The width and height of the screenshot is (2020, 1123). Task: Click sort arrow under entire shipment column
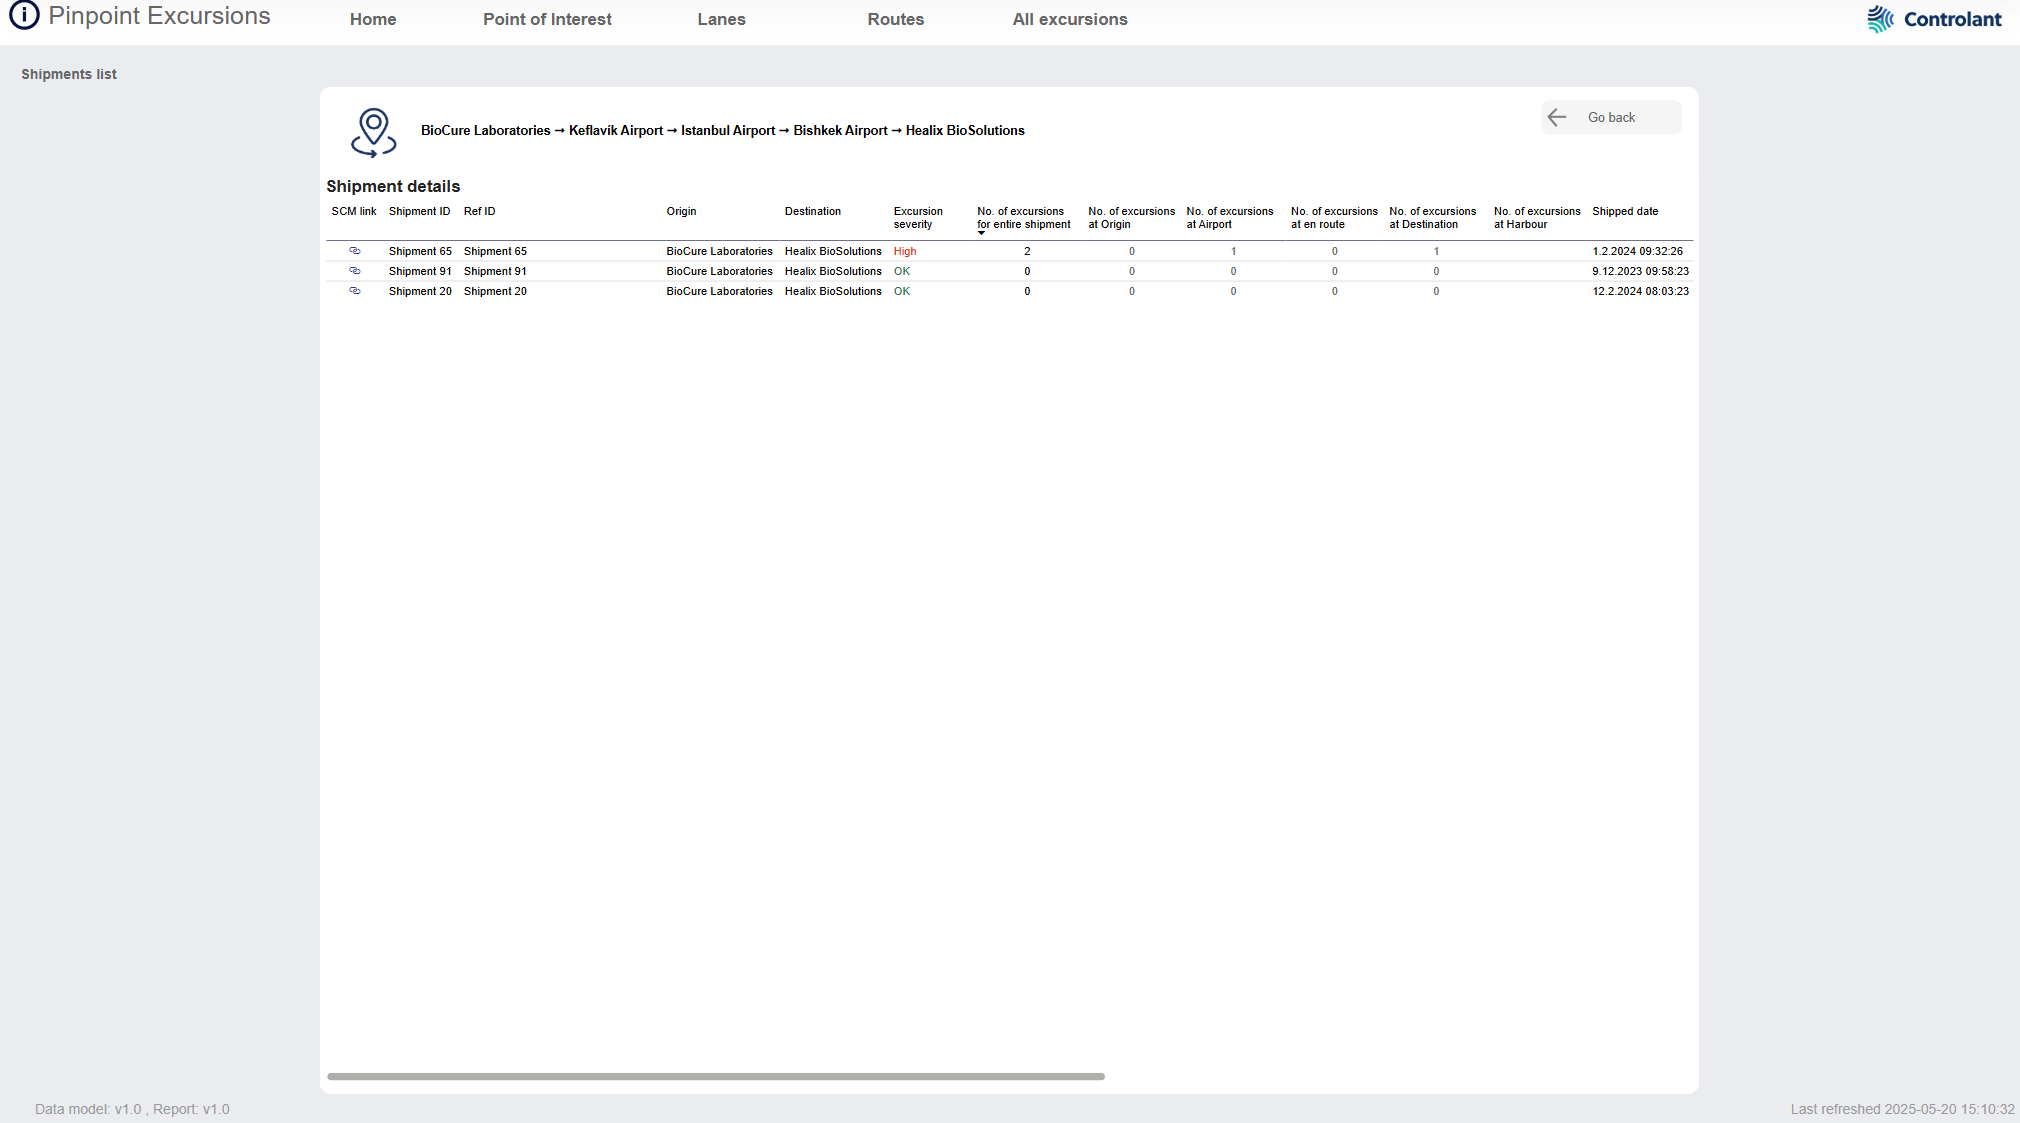(x=981, y=233)
